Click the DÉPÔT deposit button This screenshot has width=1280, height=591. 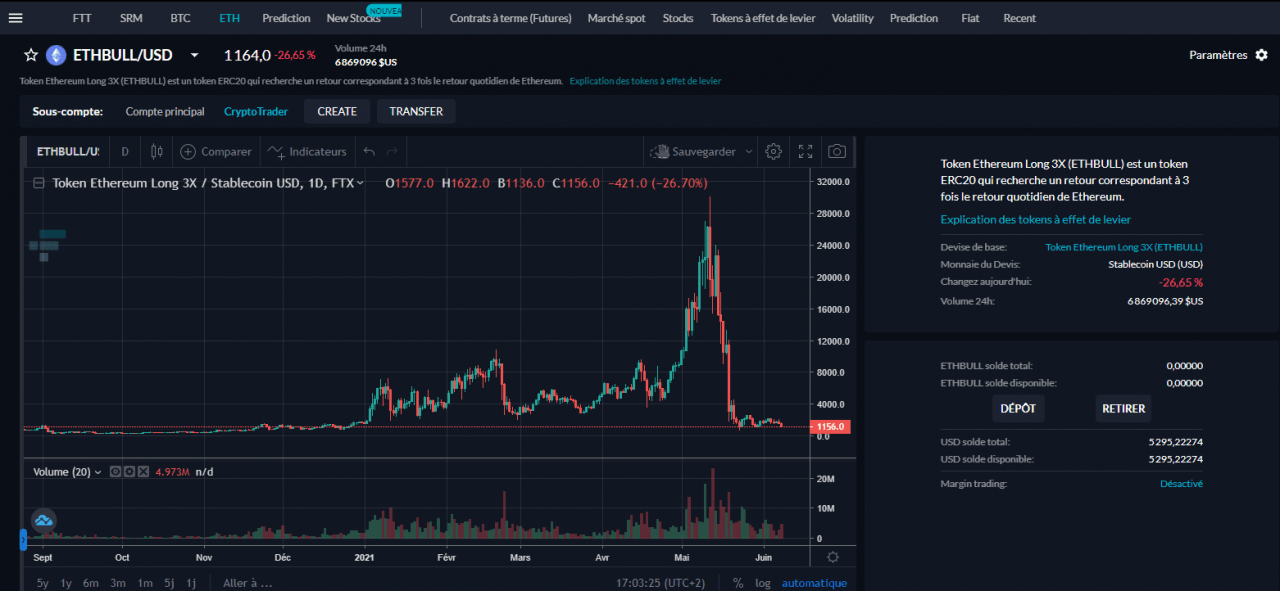(1018, 408)
